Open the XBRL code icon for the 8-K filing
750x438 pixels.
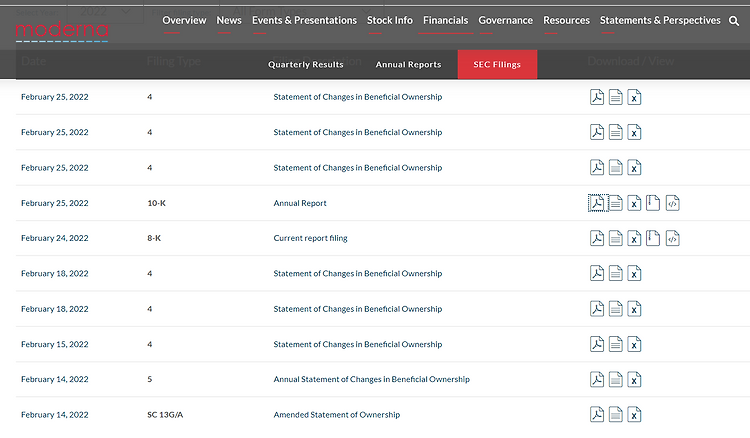coord(673,238)
